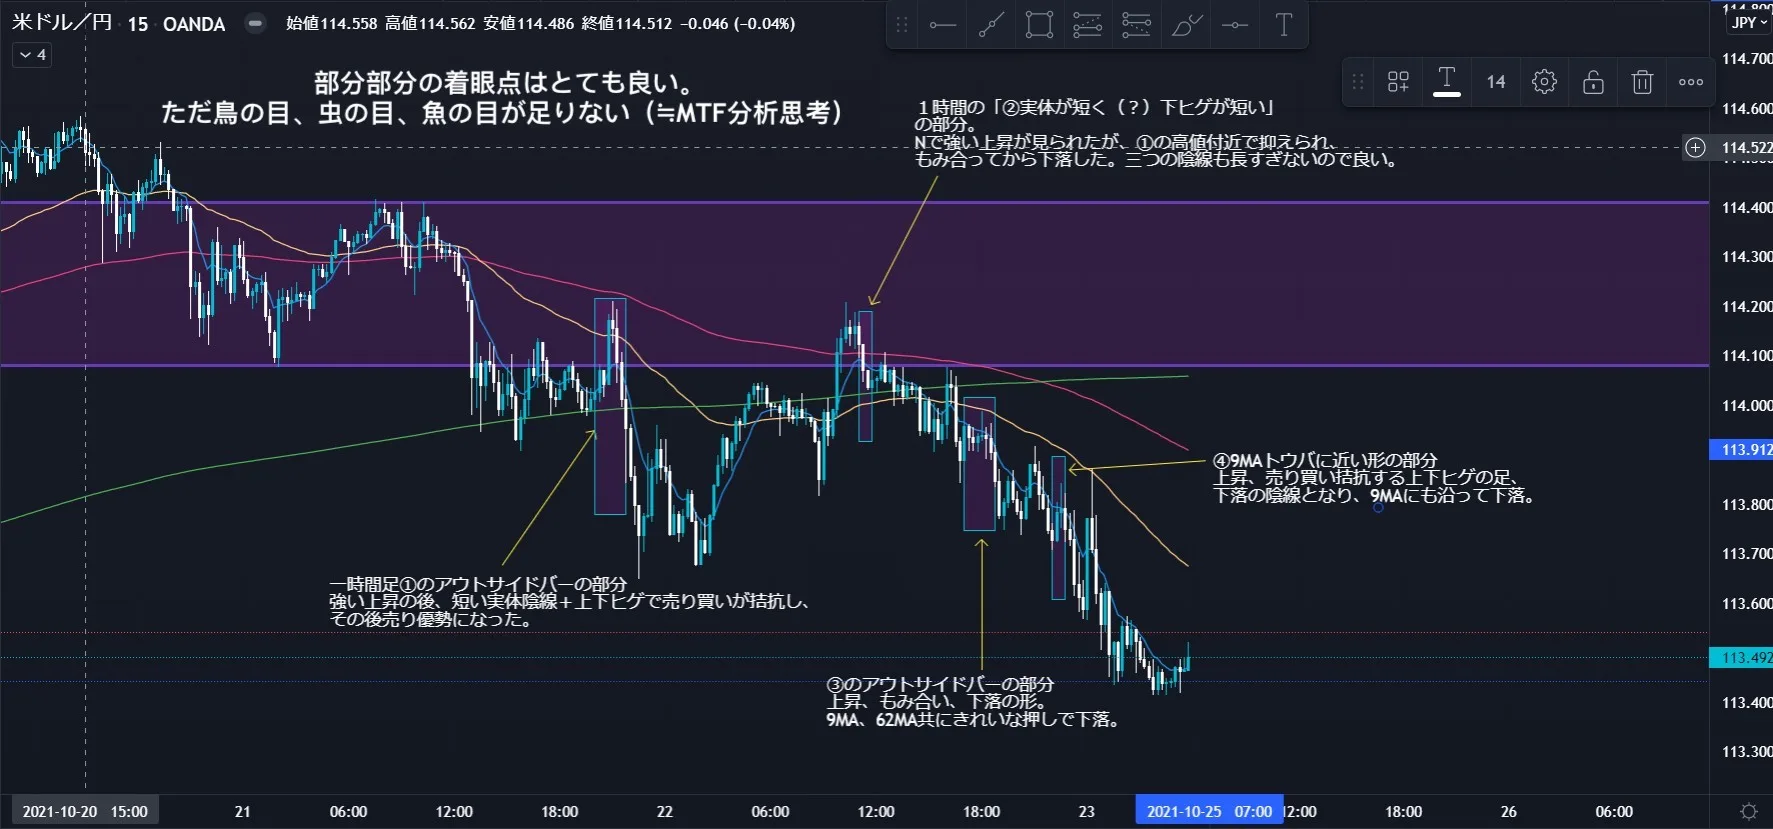Select the rectangle drawing tool
The height and width of the screenshot is (829, 1773).
(x=1039, y=25)
